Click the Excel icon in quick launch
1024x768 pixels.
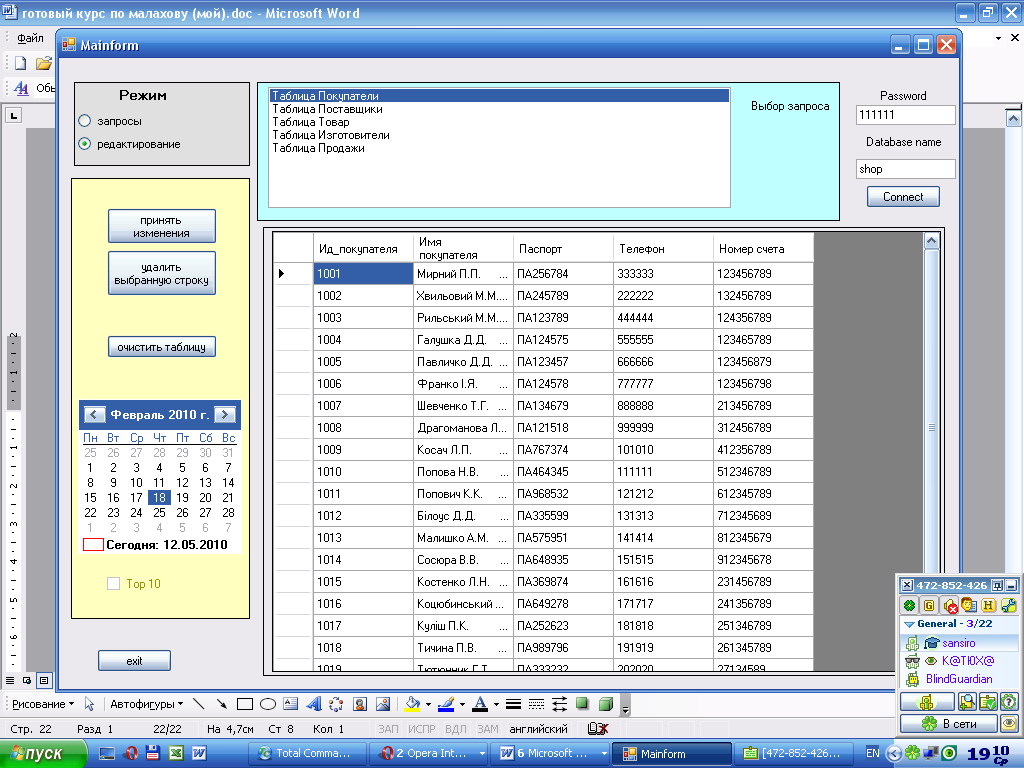coord(176,753)
